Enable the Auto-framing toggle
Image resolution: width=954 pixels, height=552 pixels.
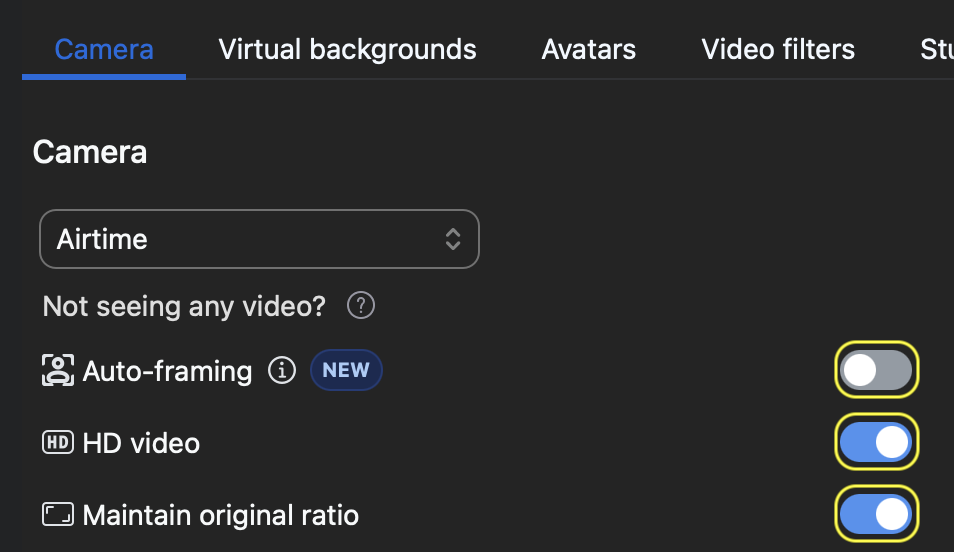[x=876, y=371]
